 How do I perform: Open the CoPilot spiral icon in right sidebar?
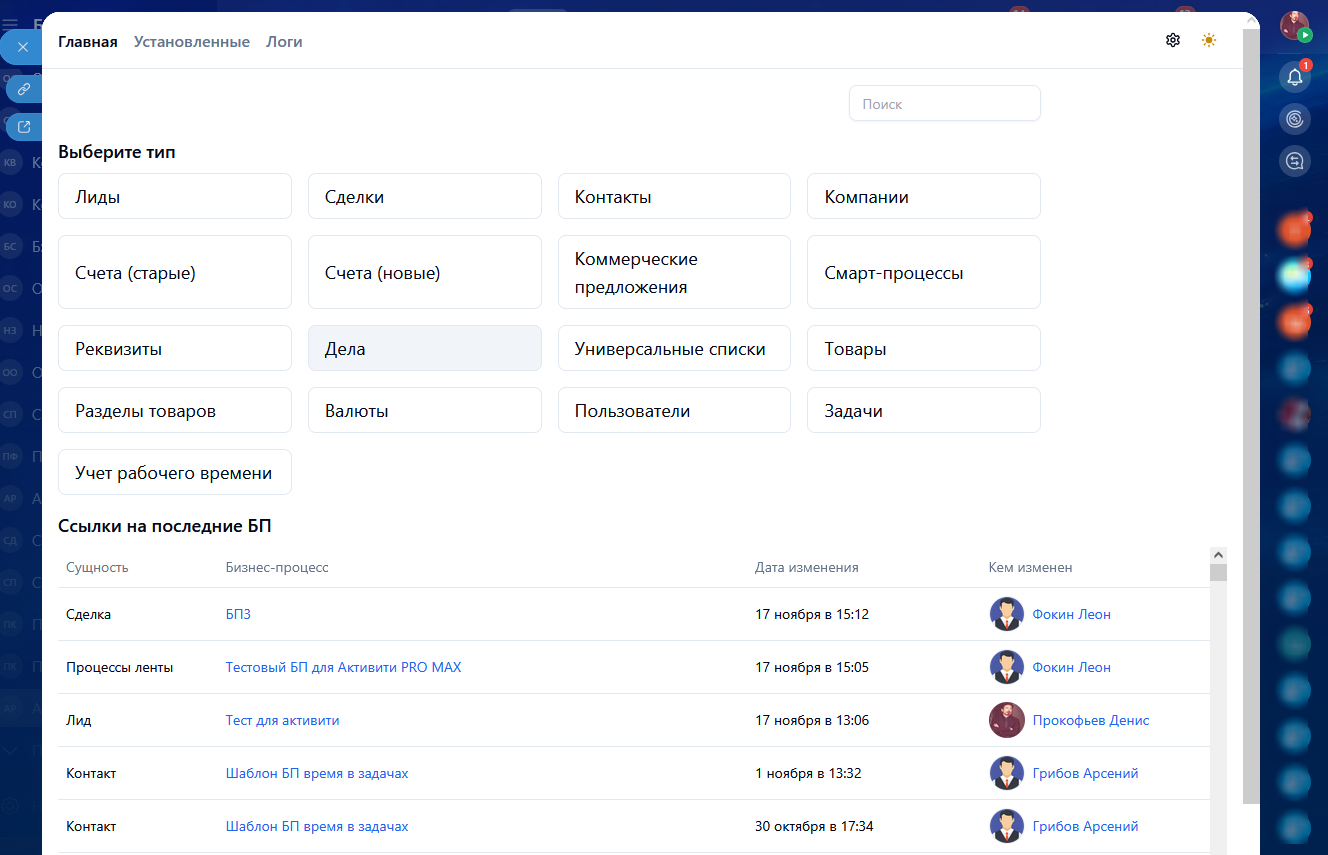1295,119
